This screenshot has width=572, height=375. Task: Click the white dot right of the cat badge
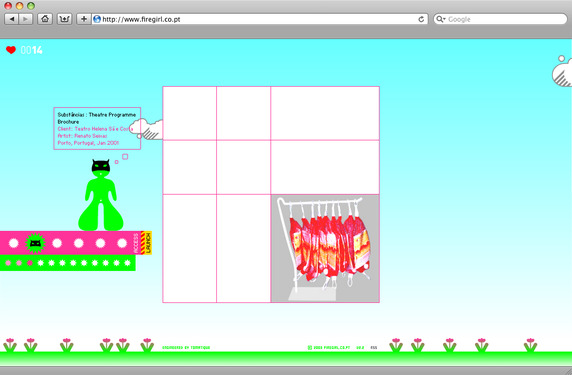(x=57, y=243)
